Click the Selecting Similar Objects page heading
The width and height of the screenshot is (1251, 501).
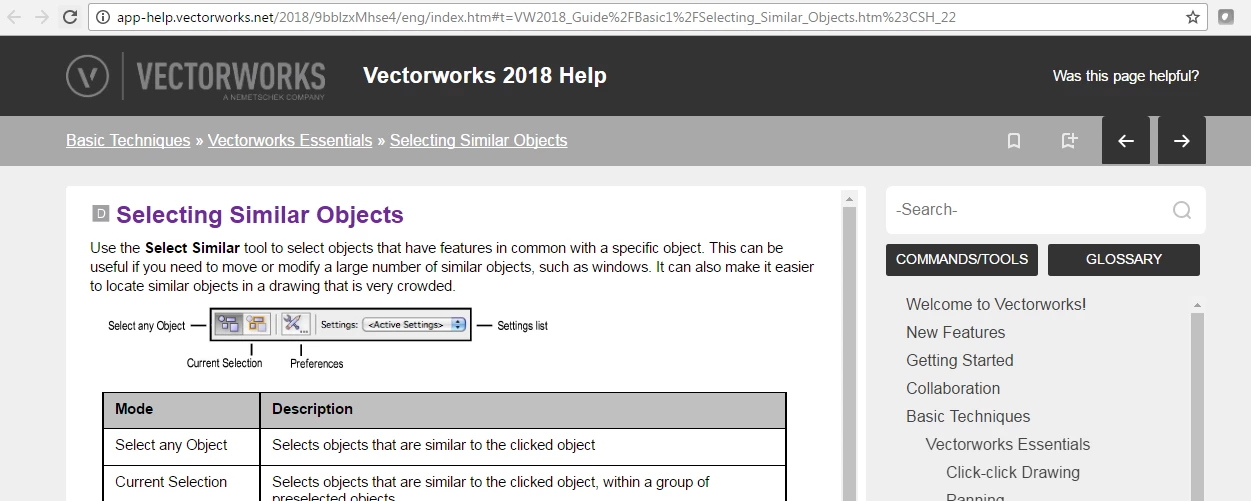coord(260,214)
